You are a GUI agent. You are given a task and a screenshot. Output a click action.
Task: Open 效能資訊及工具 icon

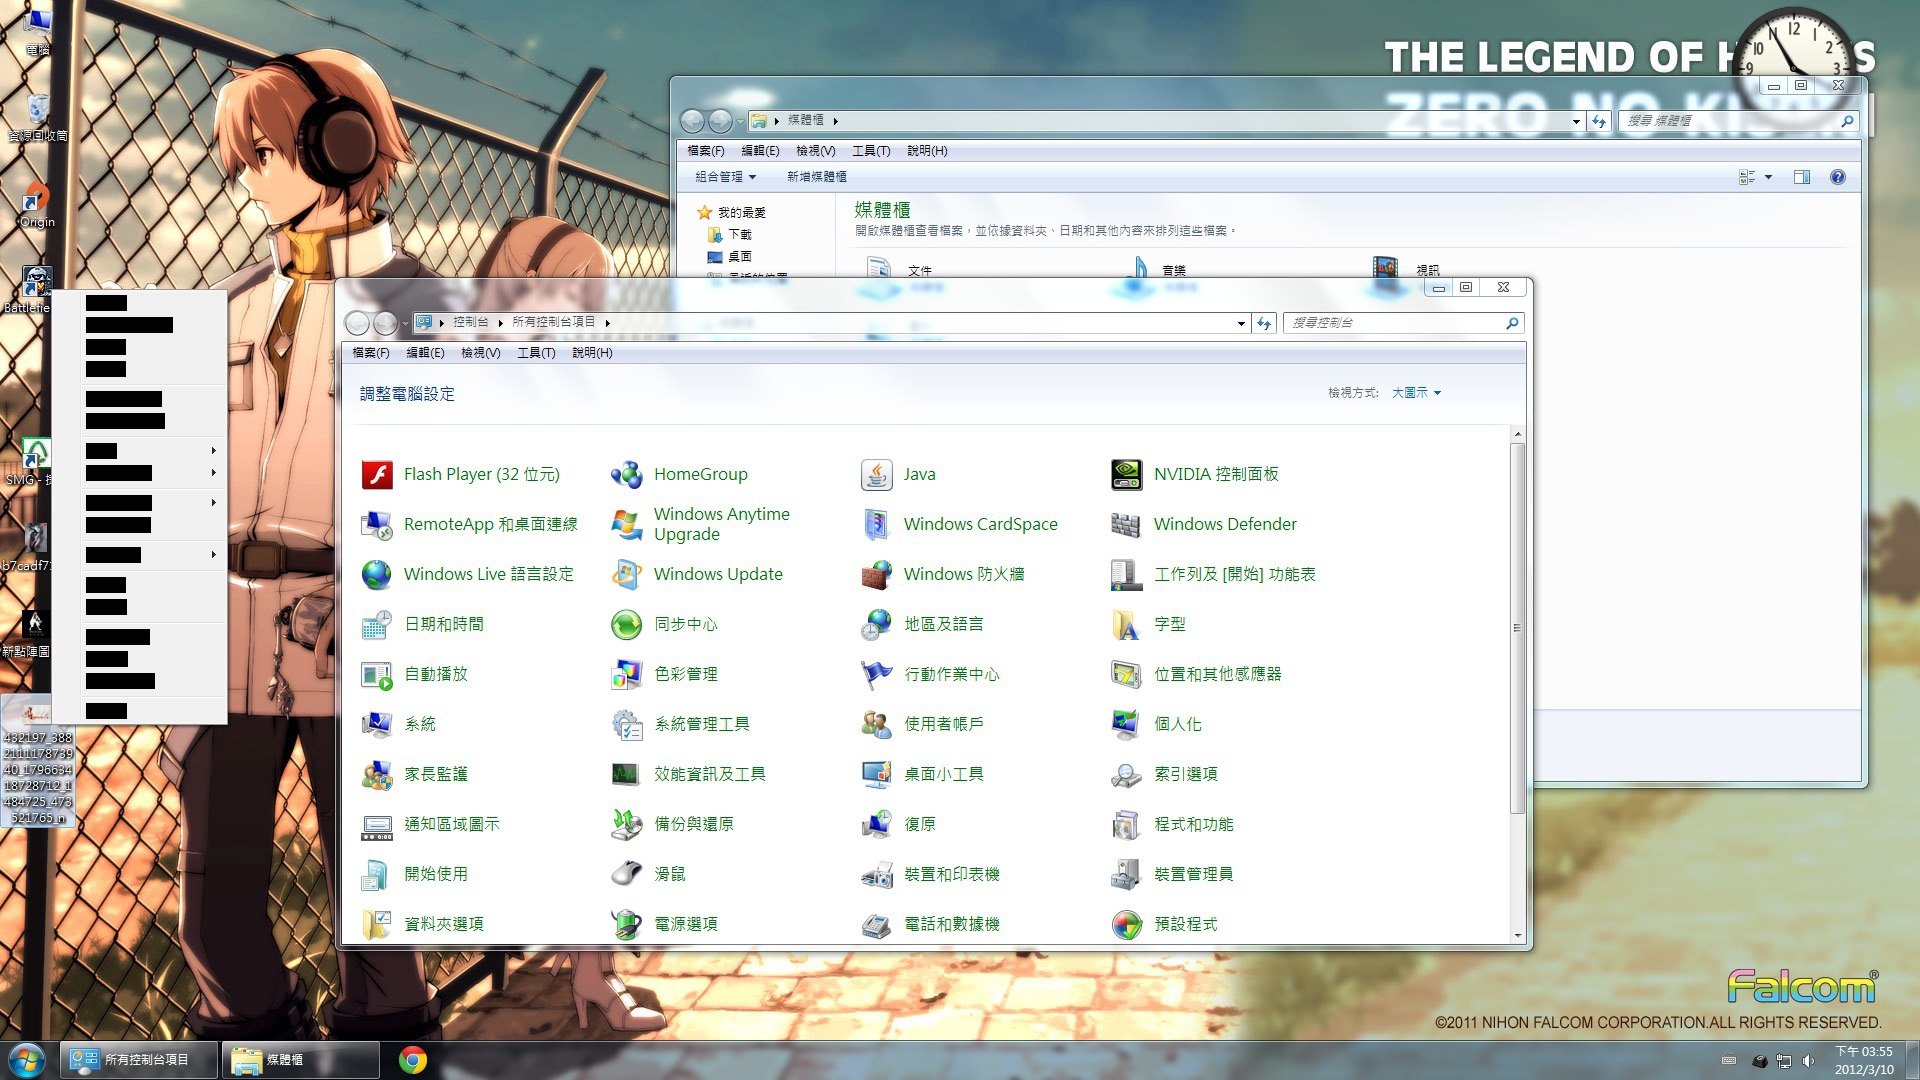tap(627, 774)
